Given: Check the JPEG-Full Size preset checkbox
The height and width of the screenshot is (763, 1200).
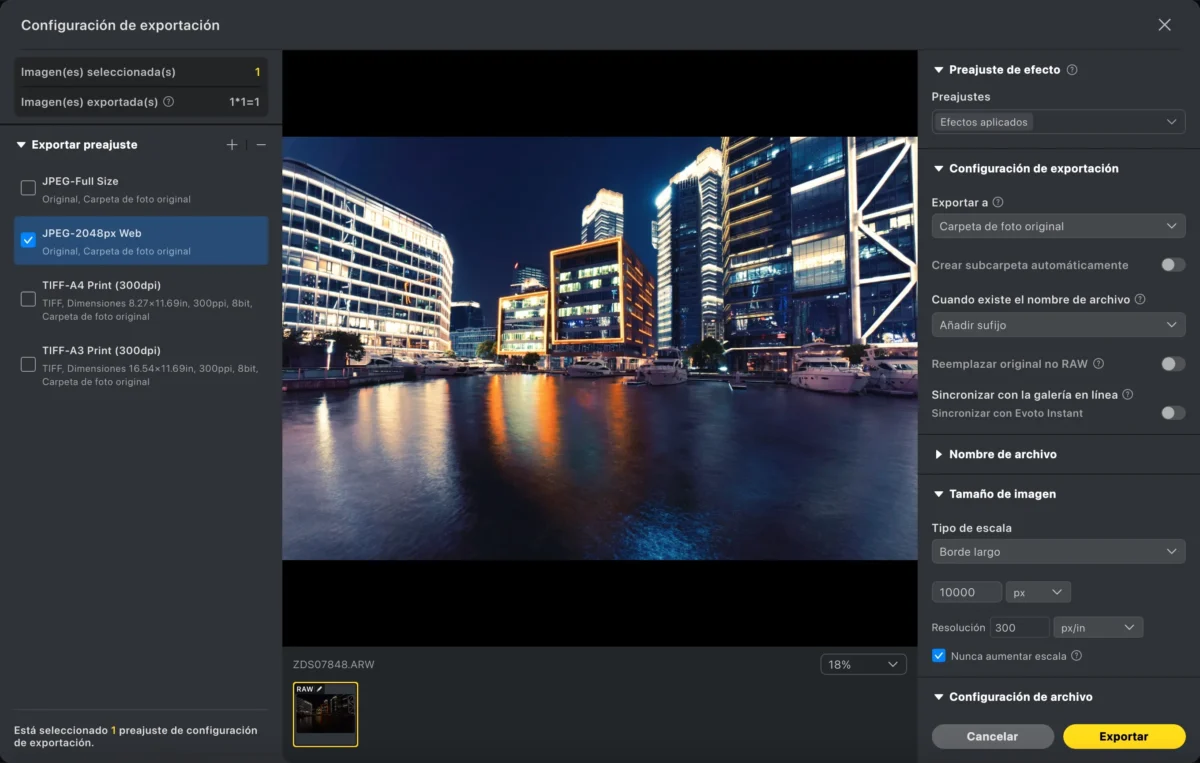Looking at the screenshot, I should [28, 188].
